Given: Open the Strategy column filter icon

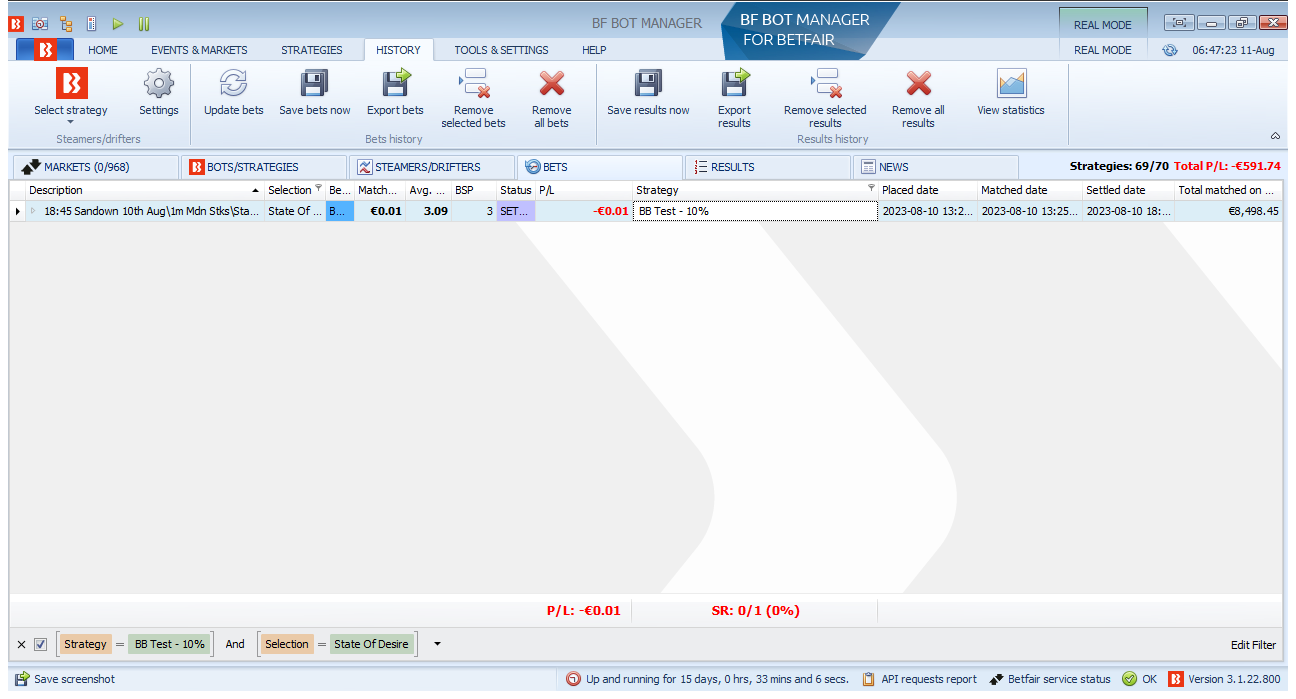Looking at the screenshot, I should (x=871, y=188).
